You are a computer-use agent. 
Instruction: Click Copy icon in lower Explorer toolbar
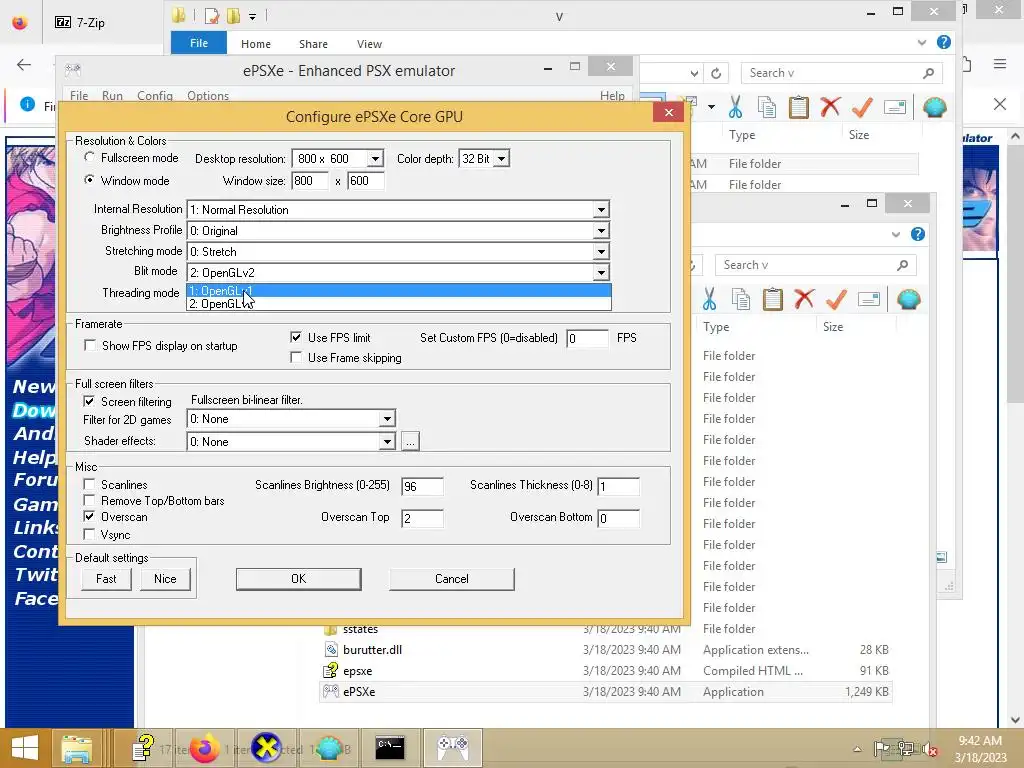tap(741, 299)
